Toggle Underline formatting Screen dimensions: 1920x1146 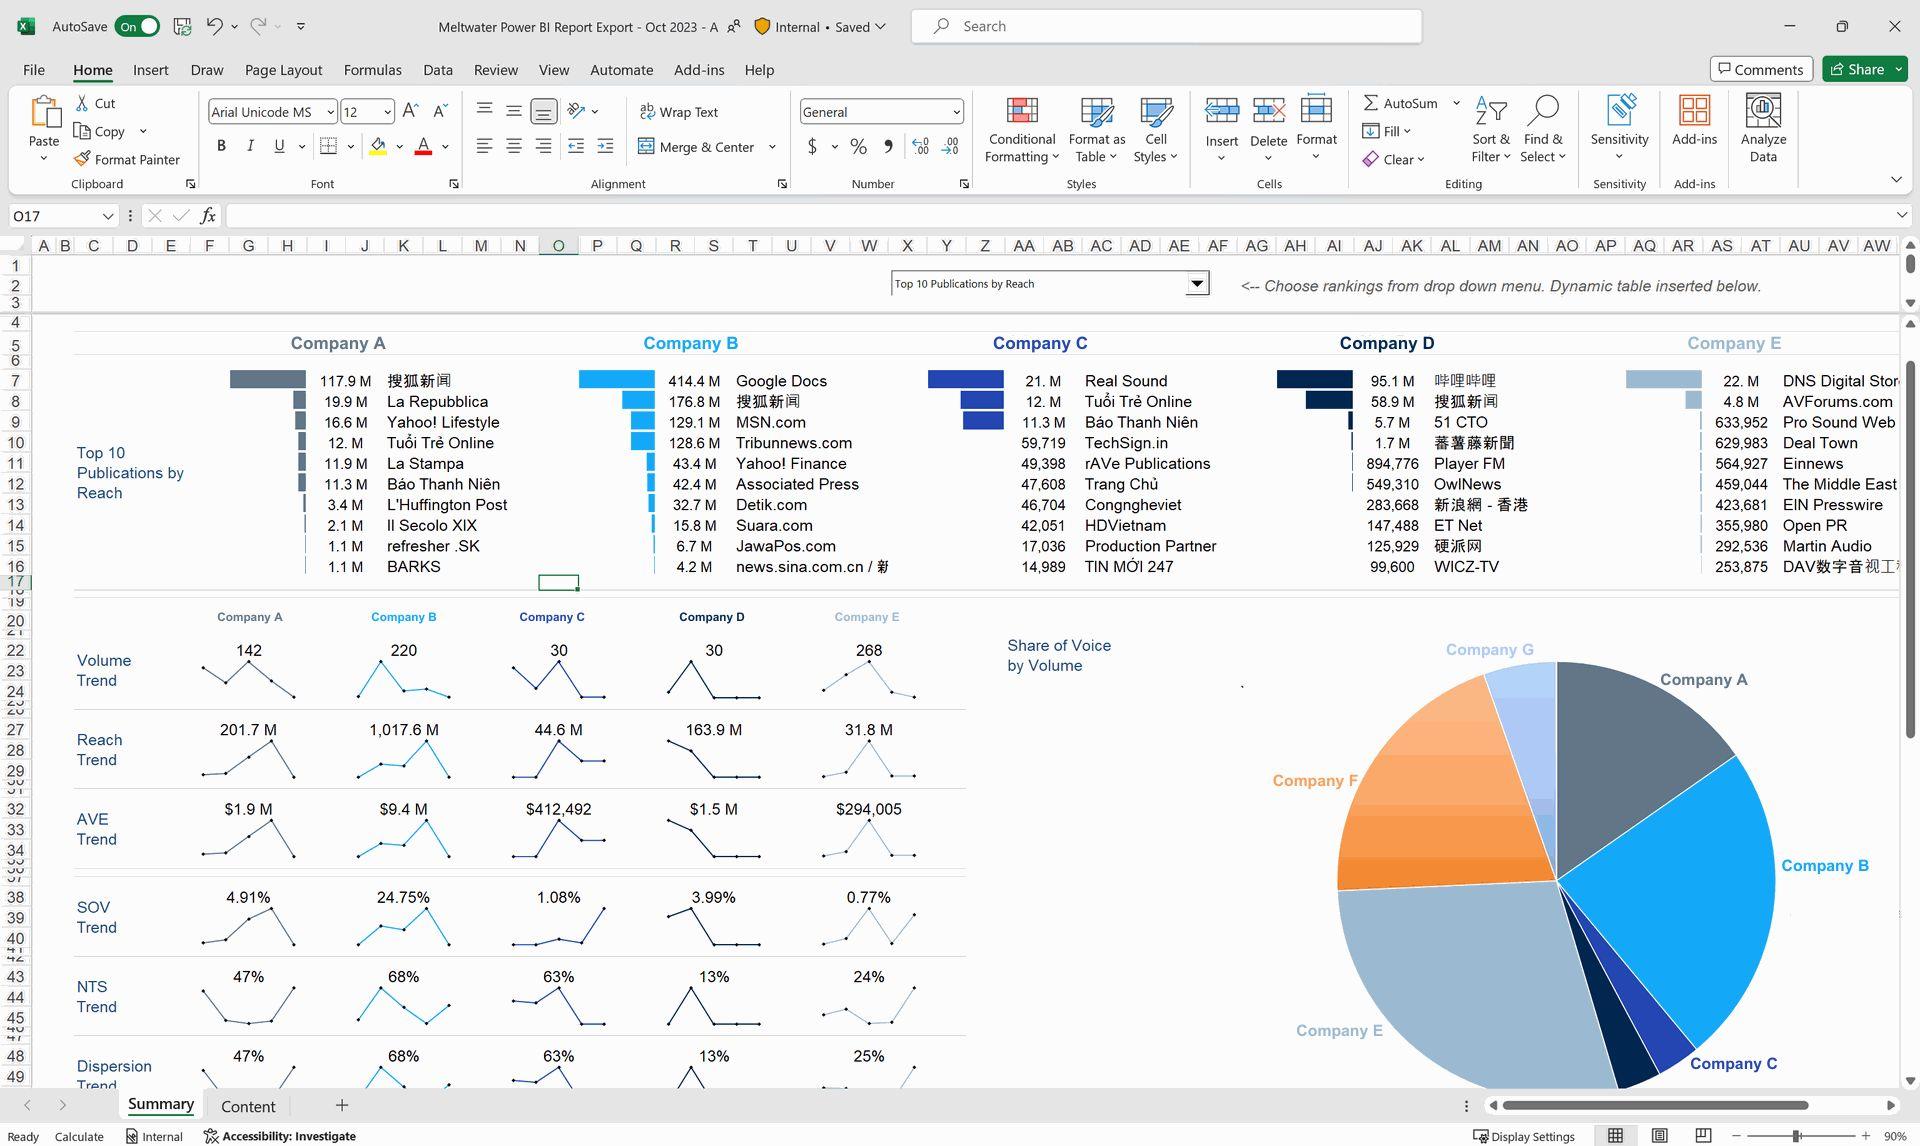coord(279,146)
